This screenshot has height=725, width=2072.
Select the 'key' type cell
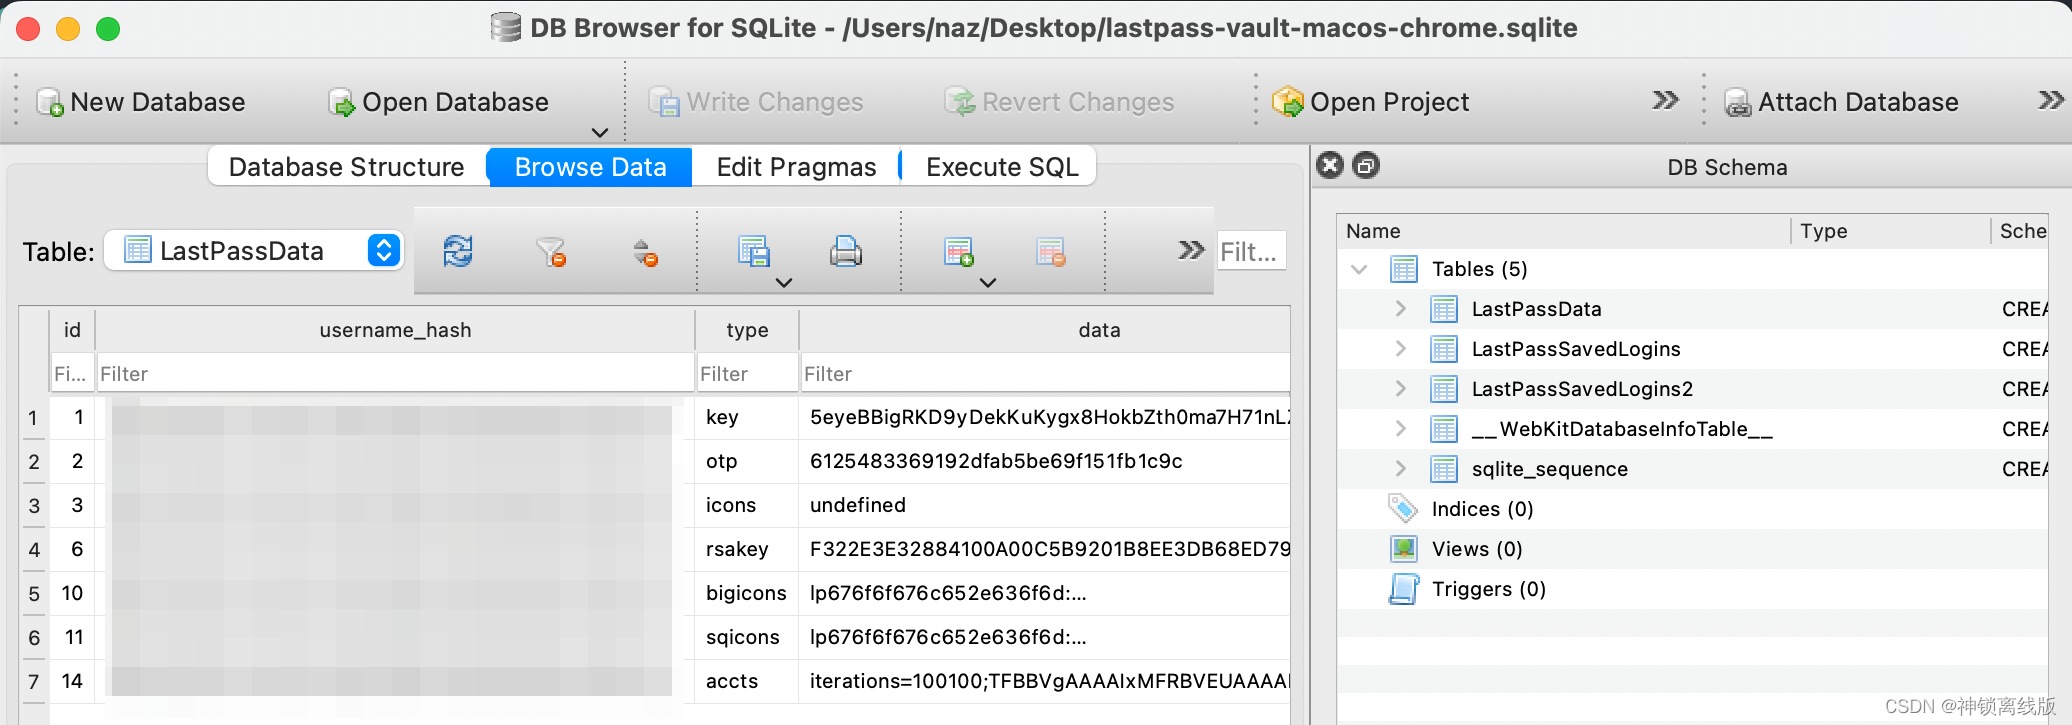click(x=747, y=417)
